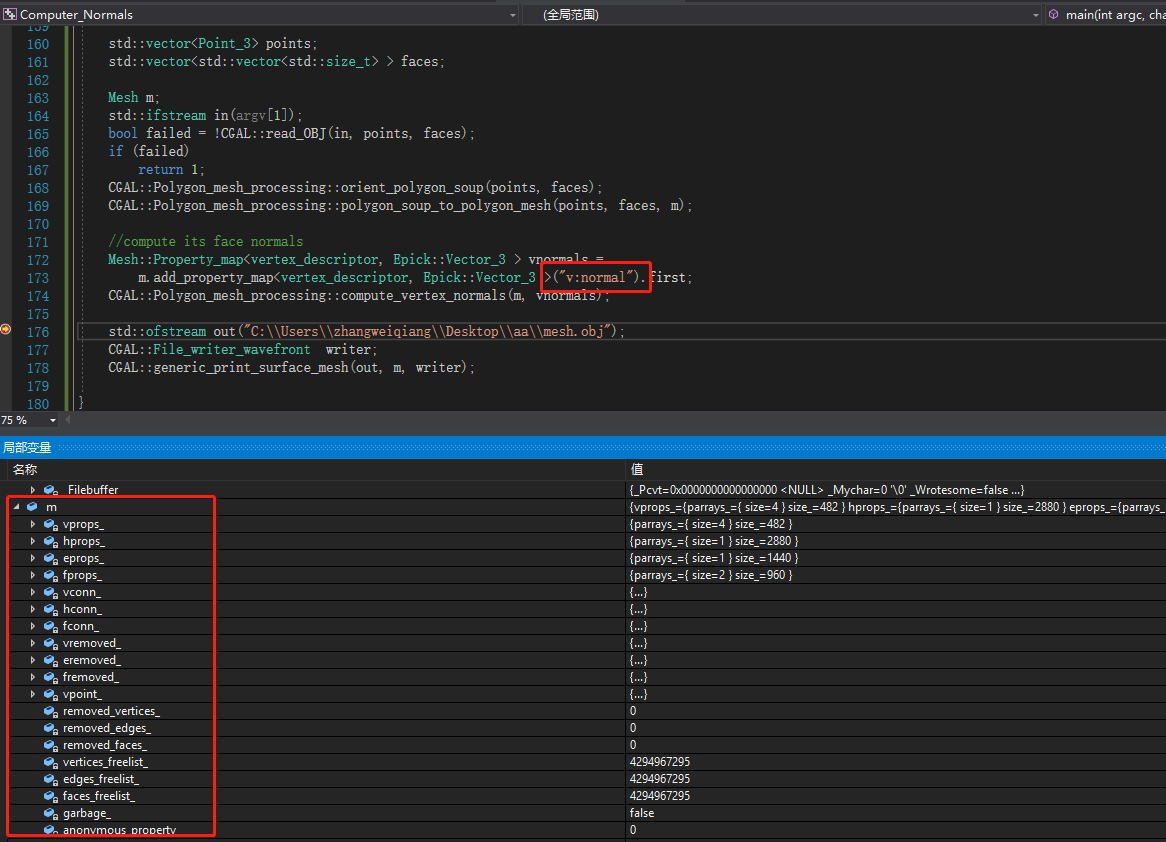This screenshot has height=842, width=1166.
Task: Click the 局部变量 panel header
Action: (27, 447)
